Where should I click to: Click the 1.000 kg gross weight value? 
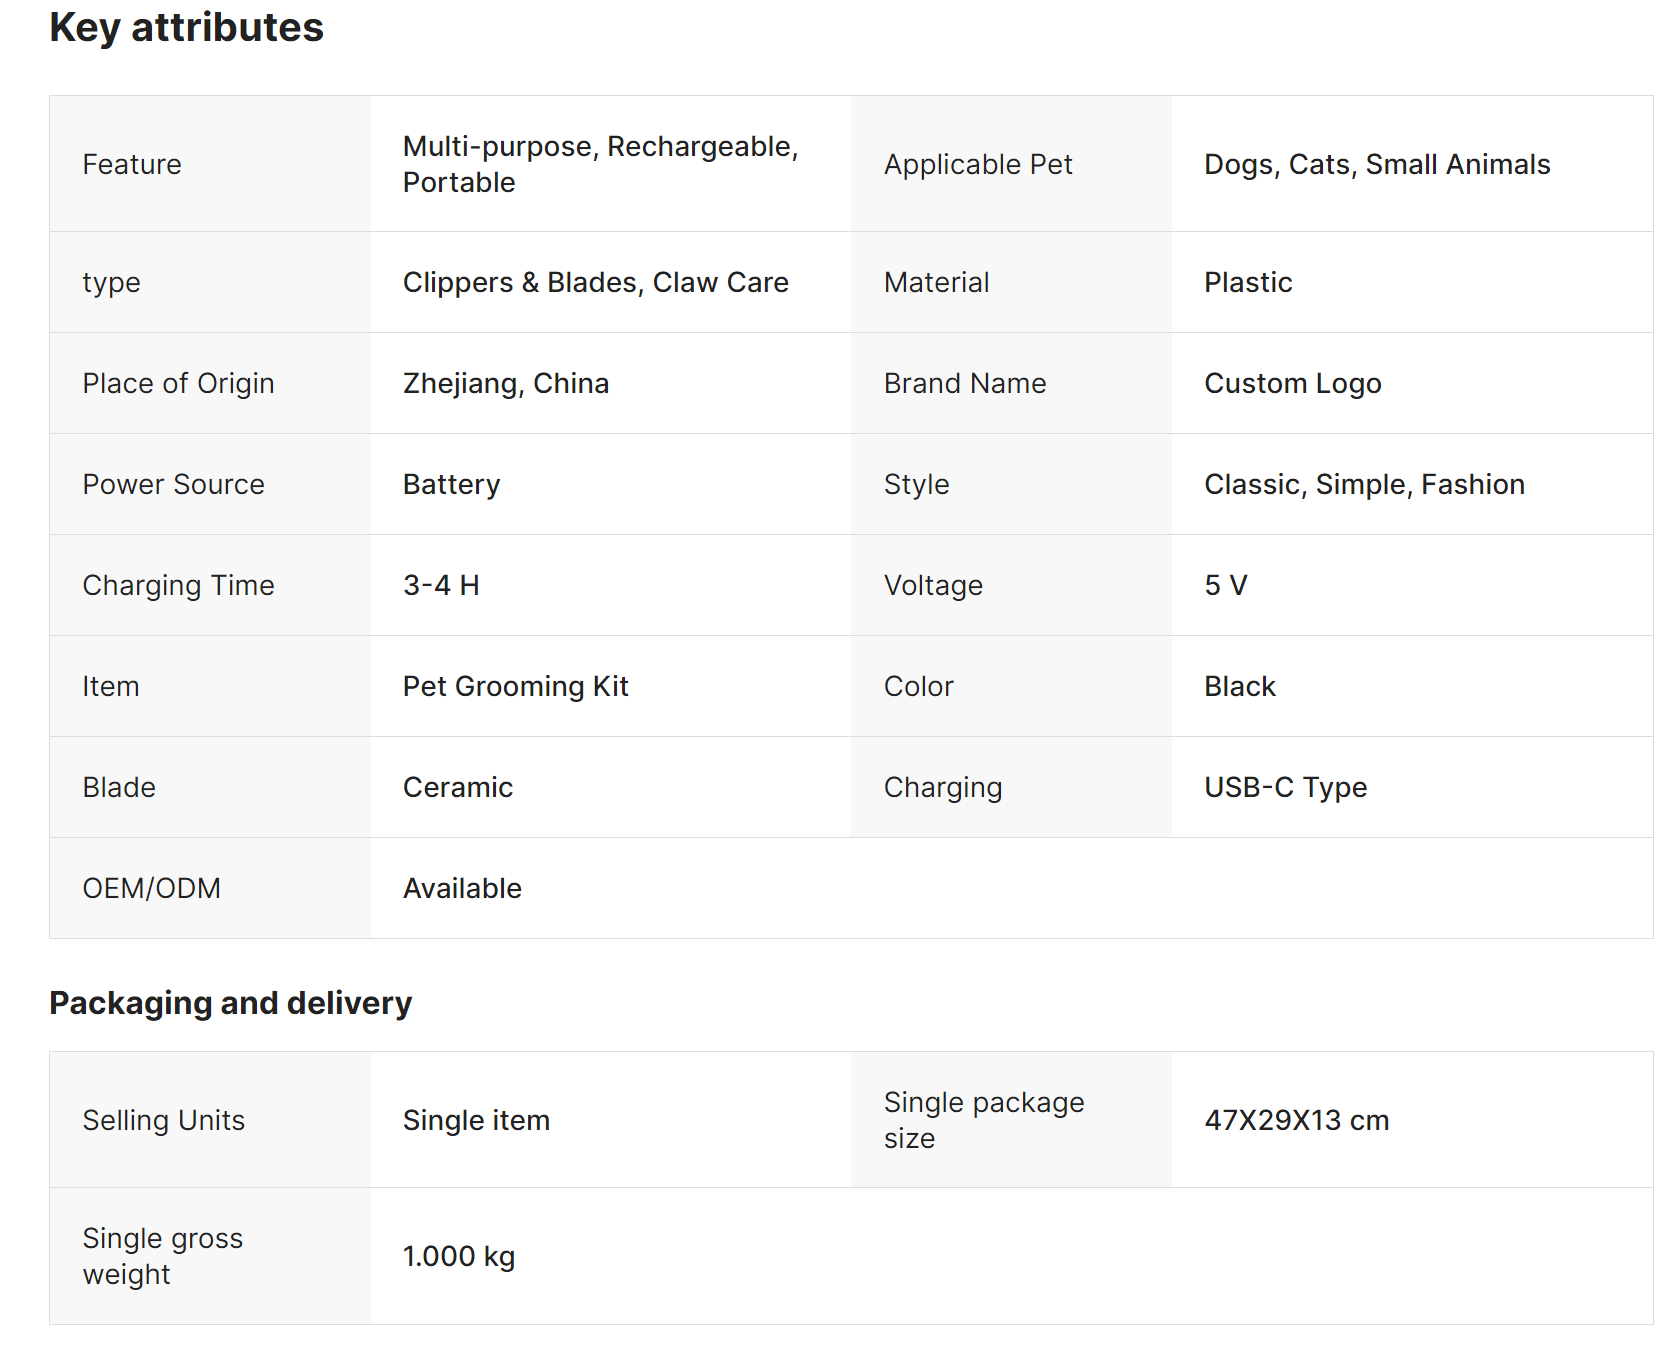pos(458,1257)
